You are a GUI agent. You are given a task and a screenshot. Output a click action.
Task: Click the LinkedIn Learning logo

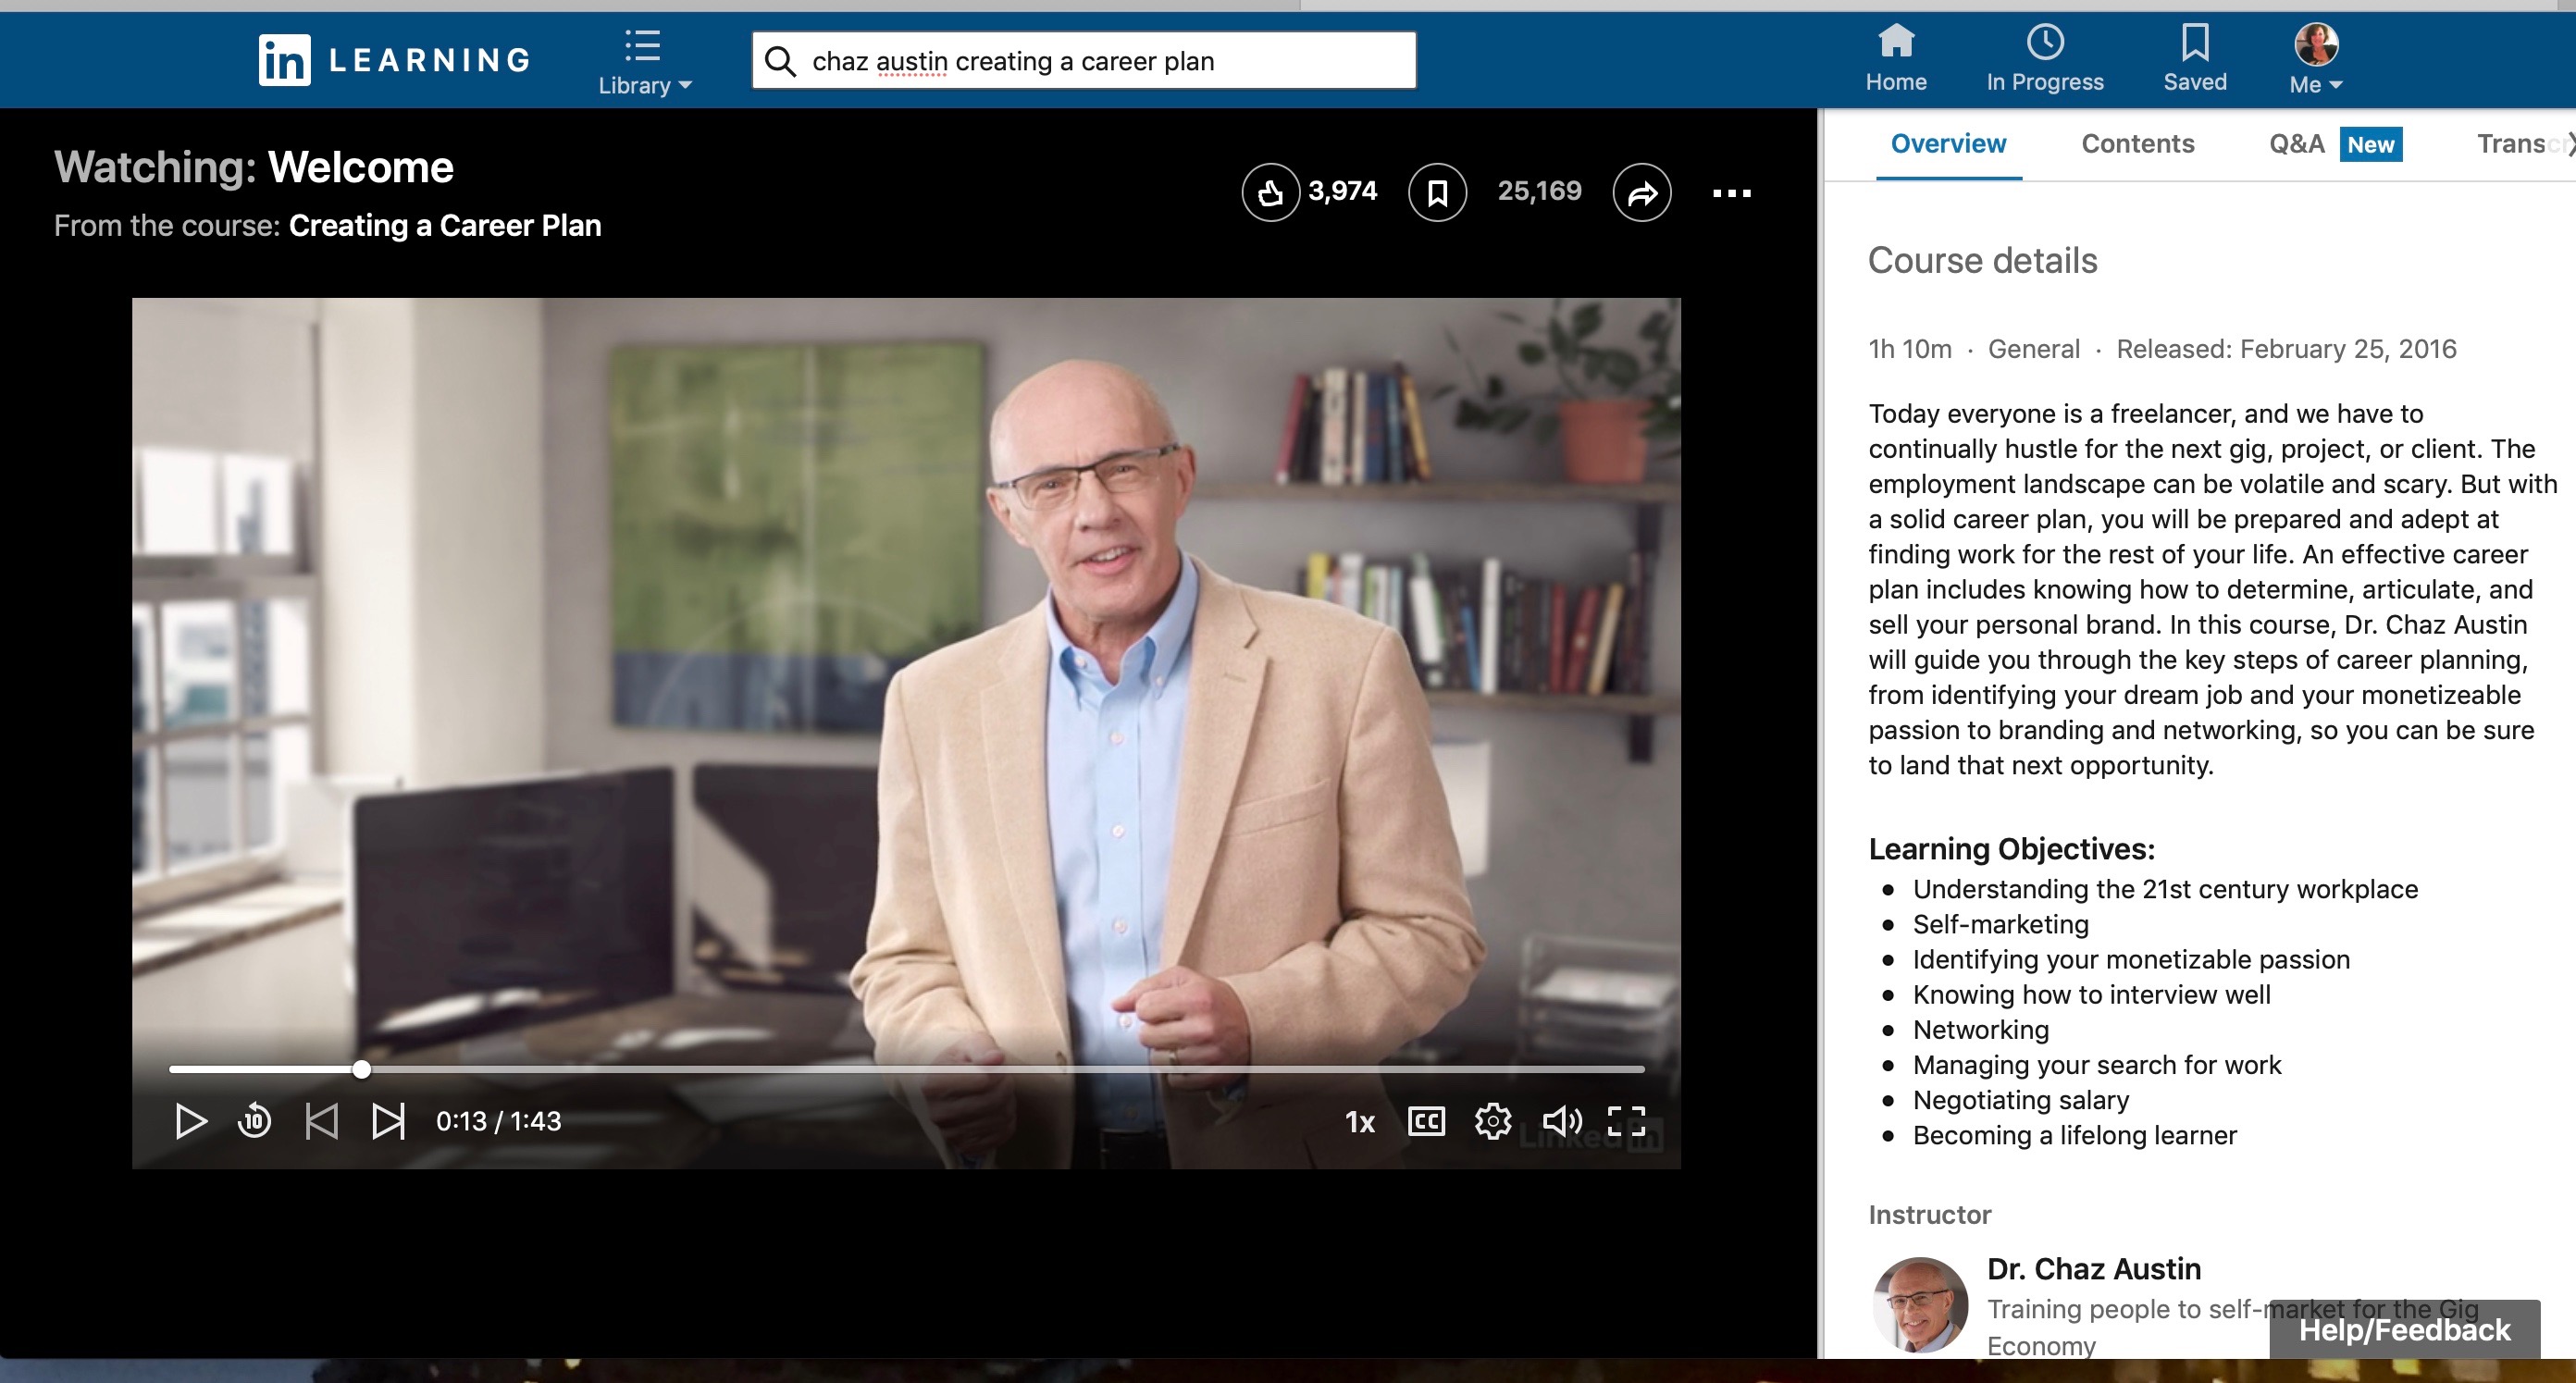(395, 60)
